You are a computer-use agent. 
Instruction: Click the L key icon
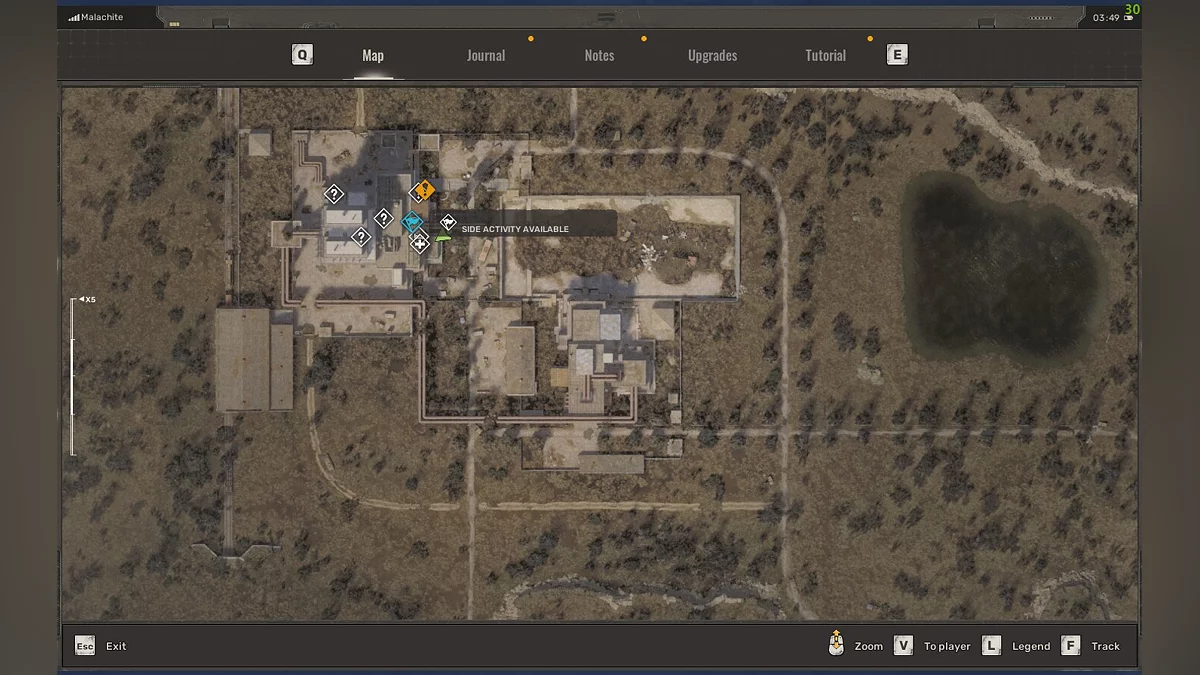(991, 646)
